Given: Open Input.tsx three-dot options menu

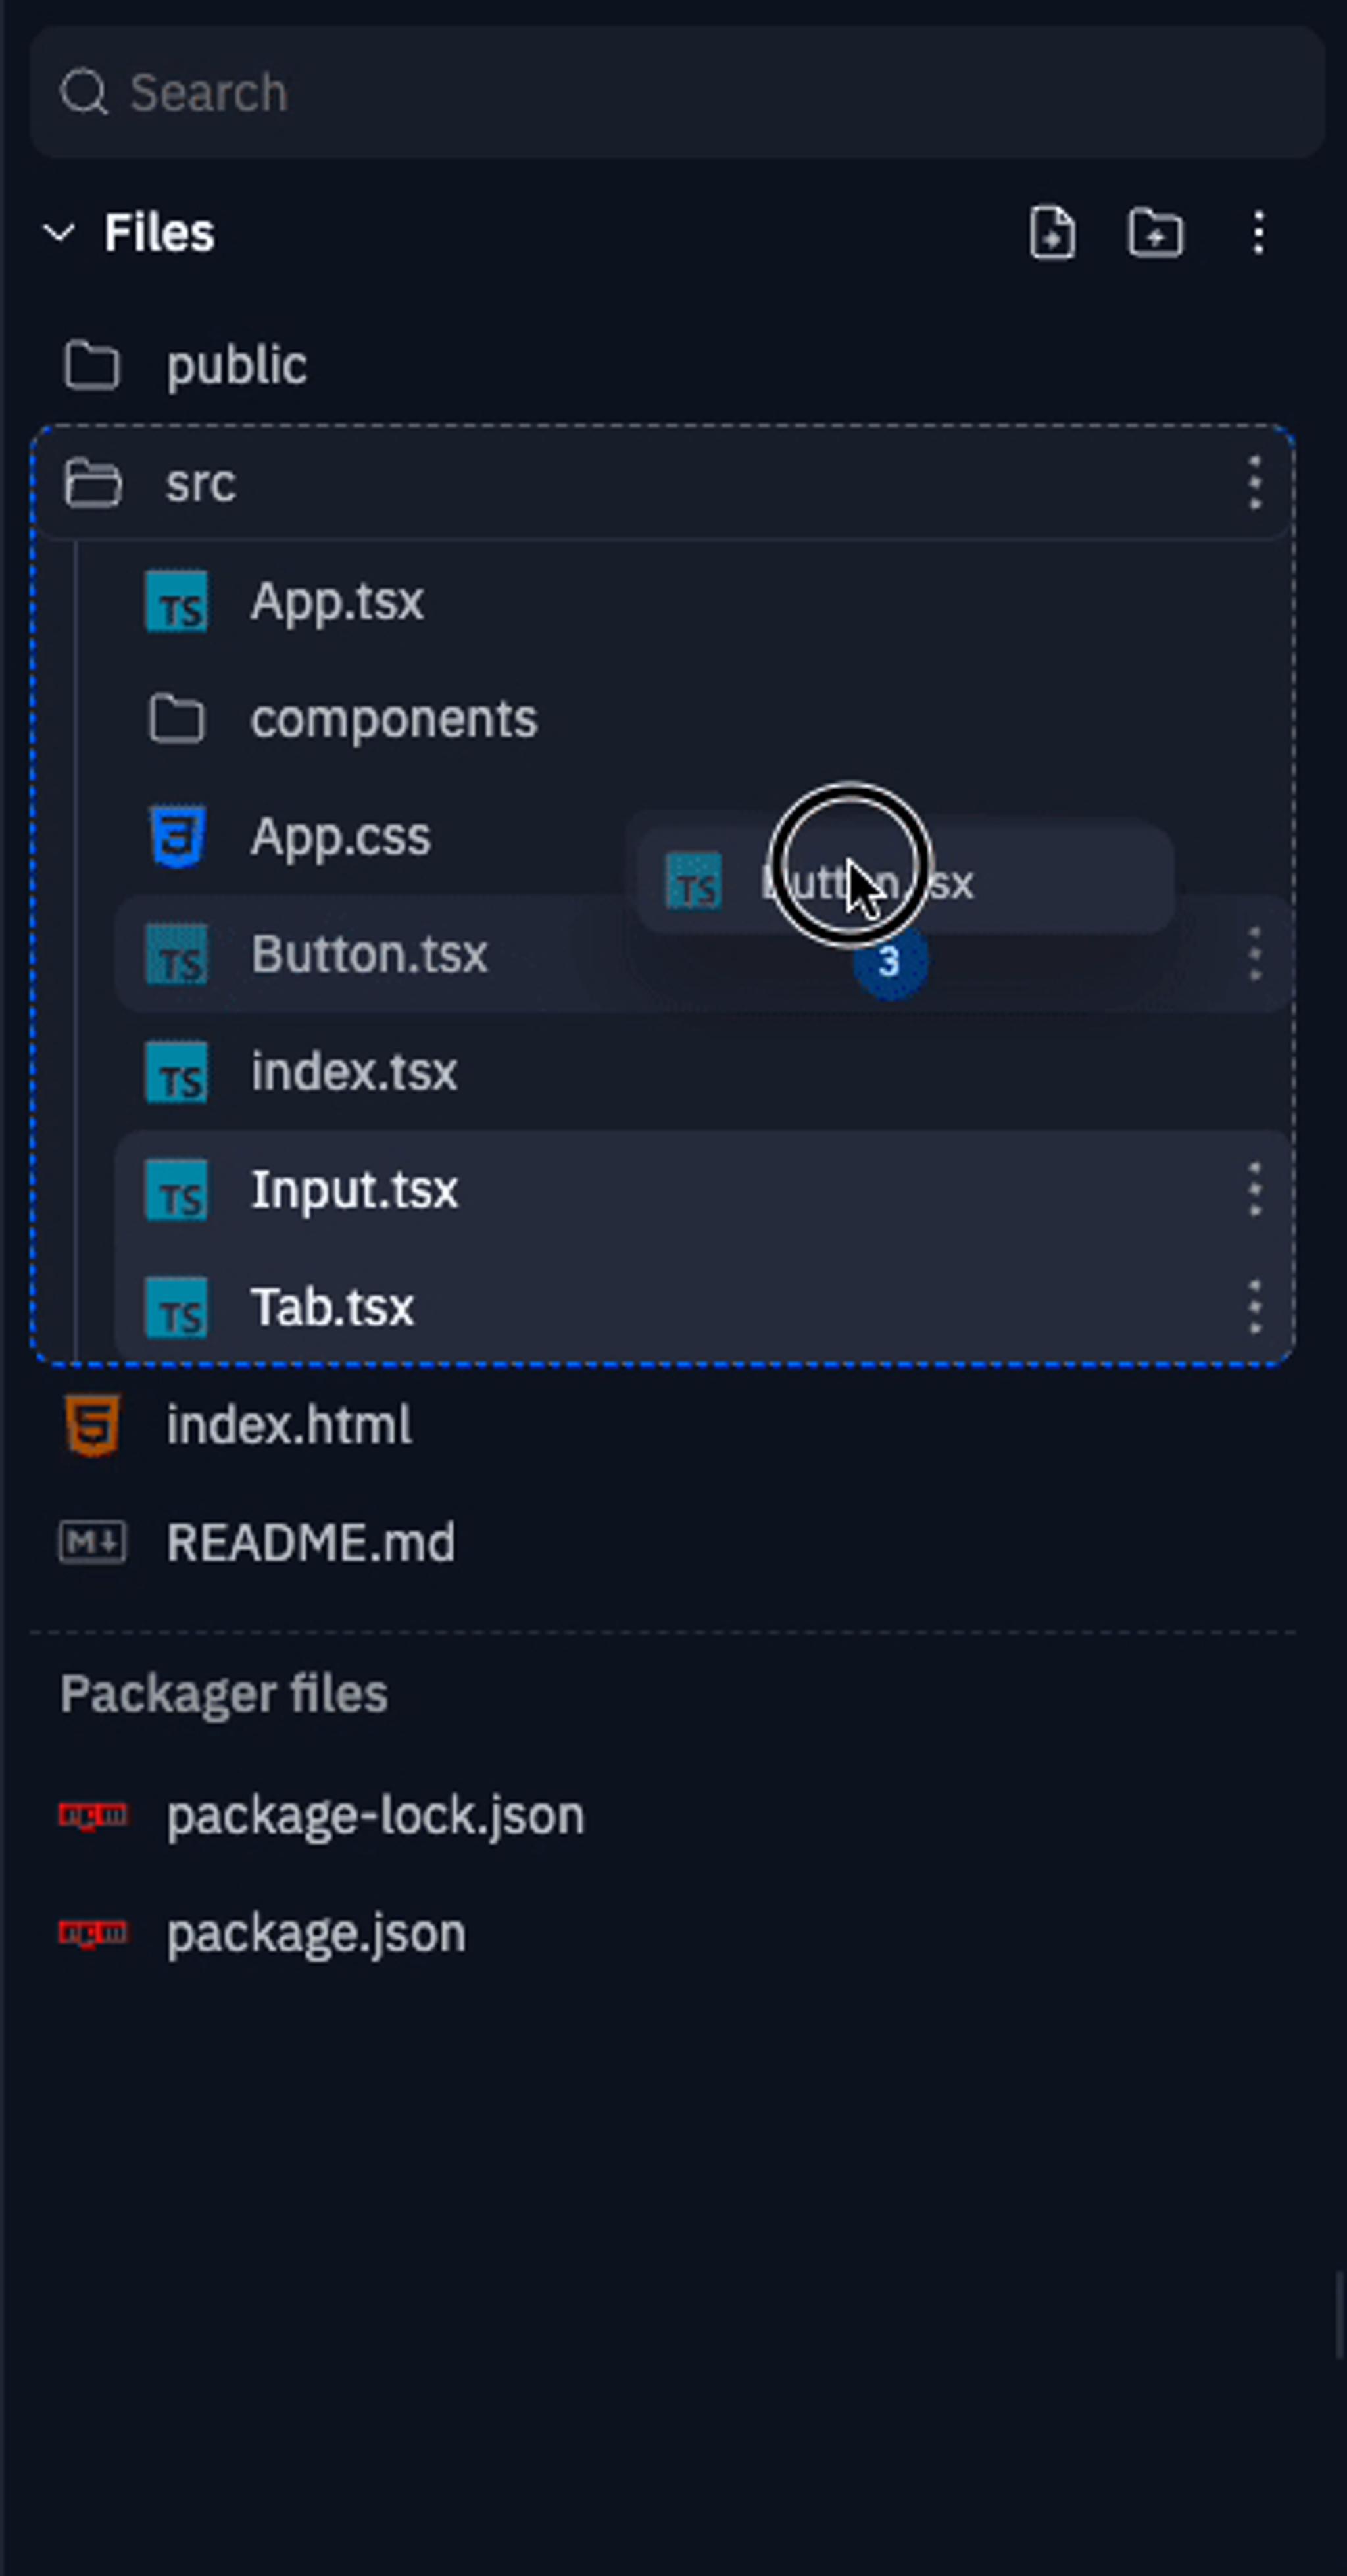Looking at the screenshot, I should (1254, 1190).
